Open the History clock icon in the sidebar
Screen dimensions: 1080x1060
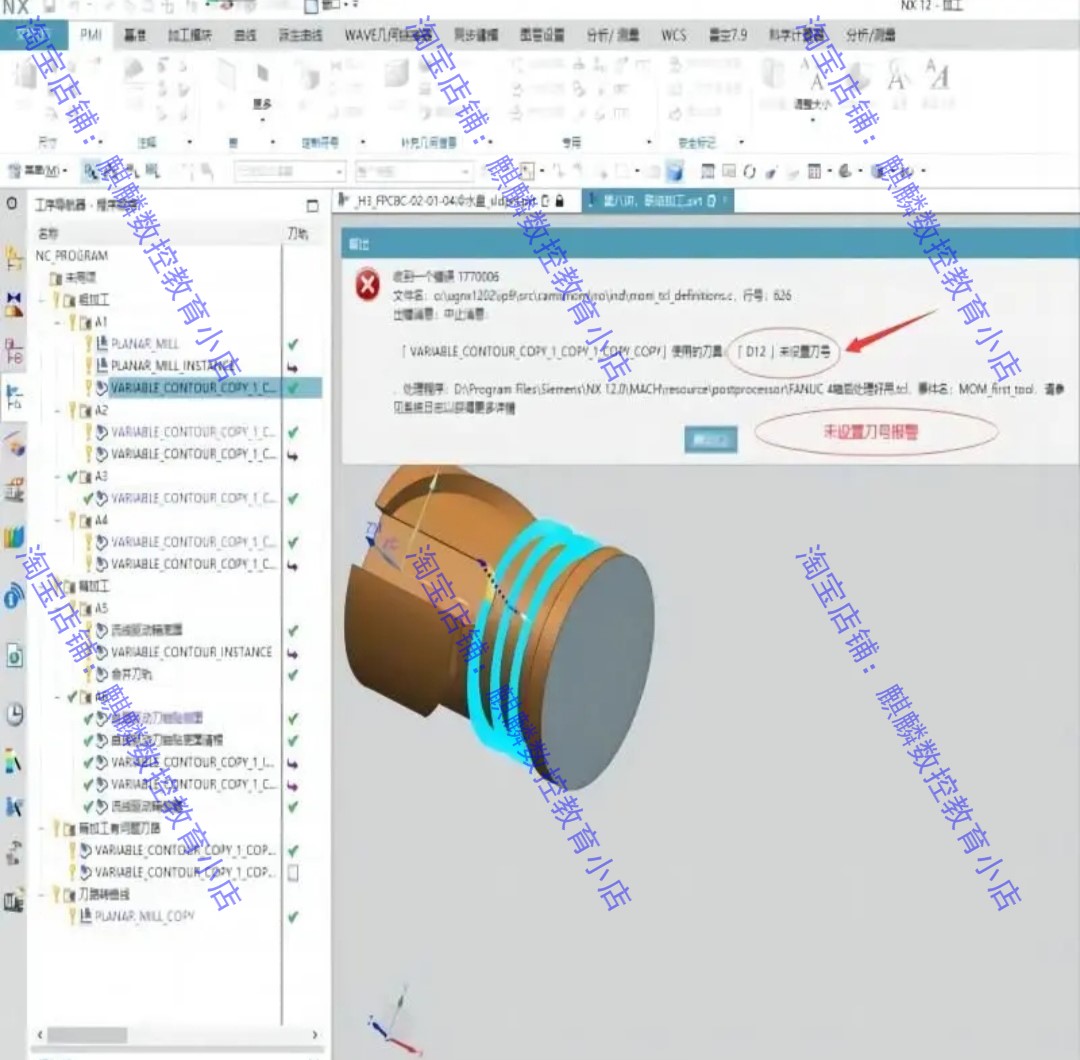(x=14, y=714)
